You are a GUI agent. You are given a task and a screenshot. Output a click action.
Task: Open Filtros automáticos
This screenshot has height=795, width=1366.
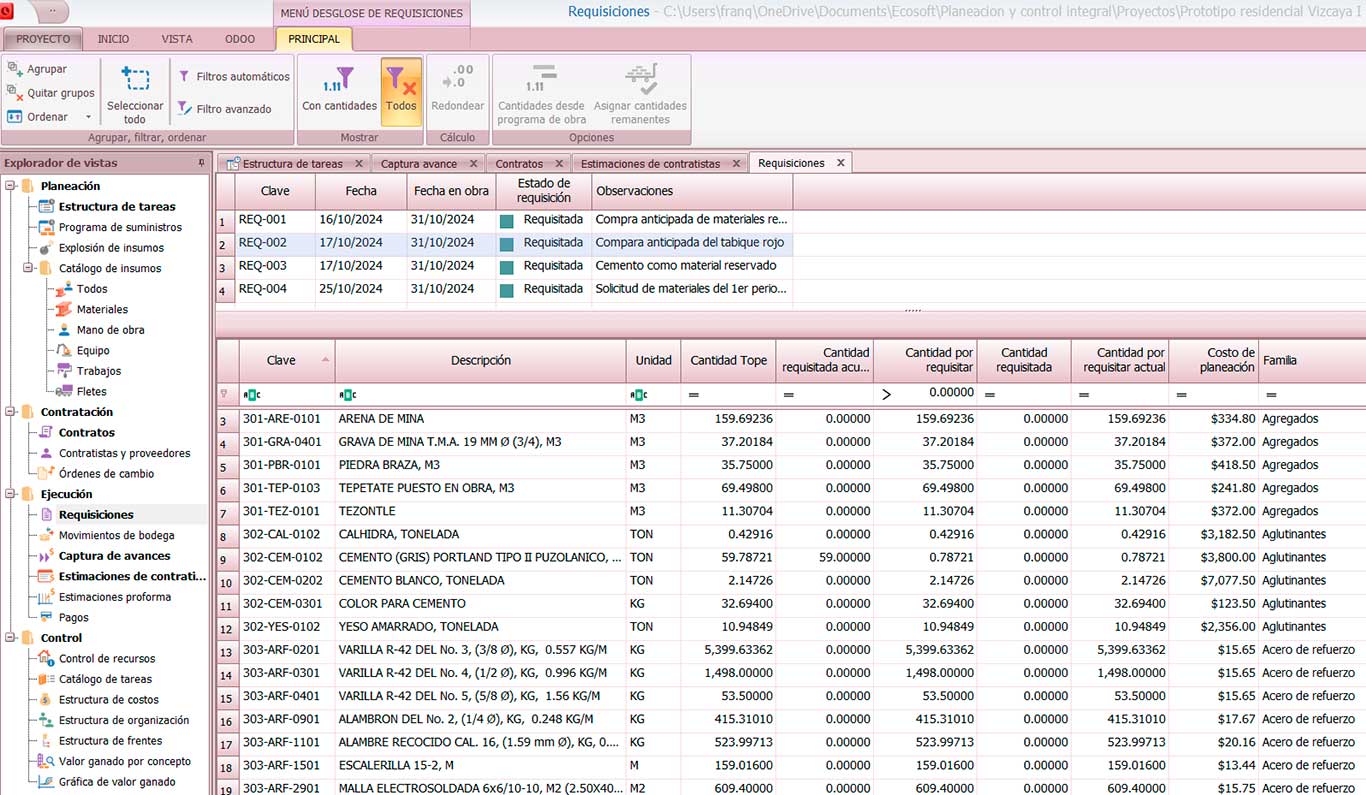(233, 76)
